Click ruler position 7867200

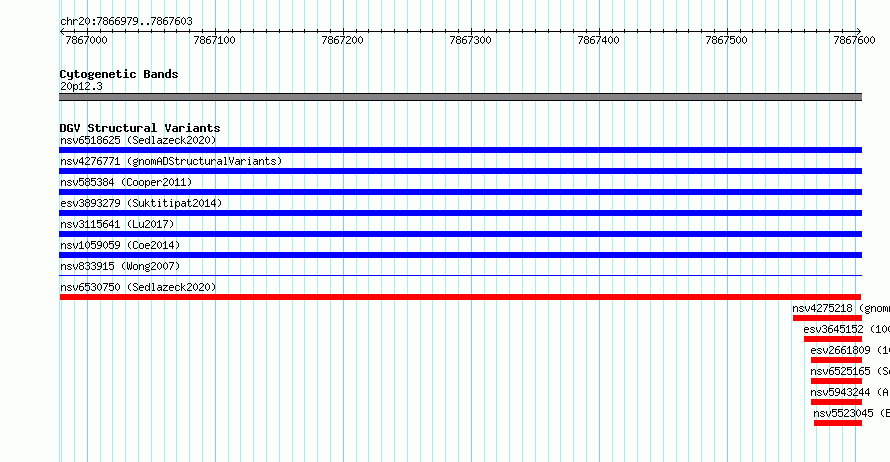point(342,40)
